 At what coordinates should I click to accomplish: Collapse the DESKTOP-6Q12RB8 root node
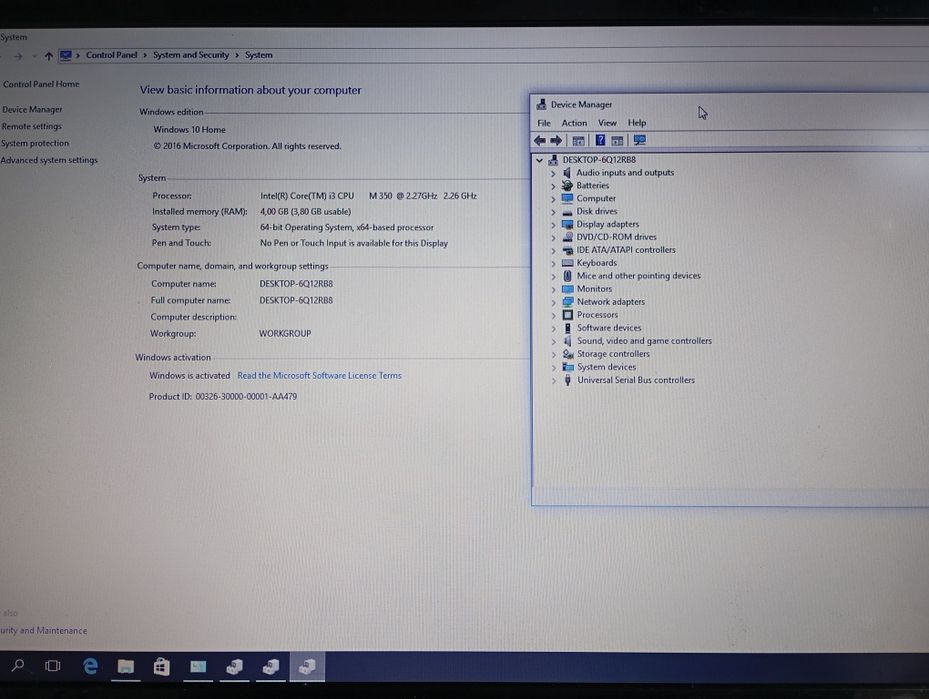pos(539,160)
